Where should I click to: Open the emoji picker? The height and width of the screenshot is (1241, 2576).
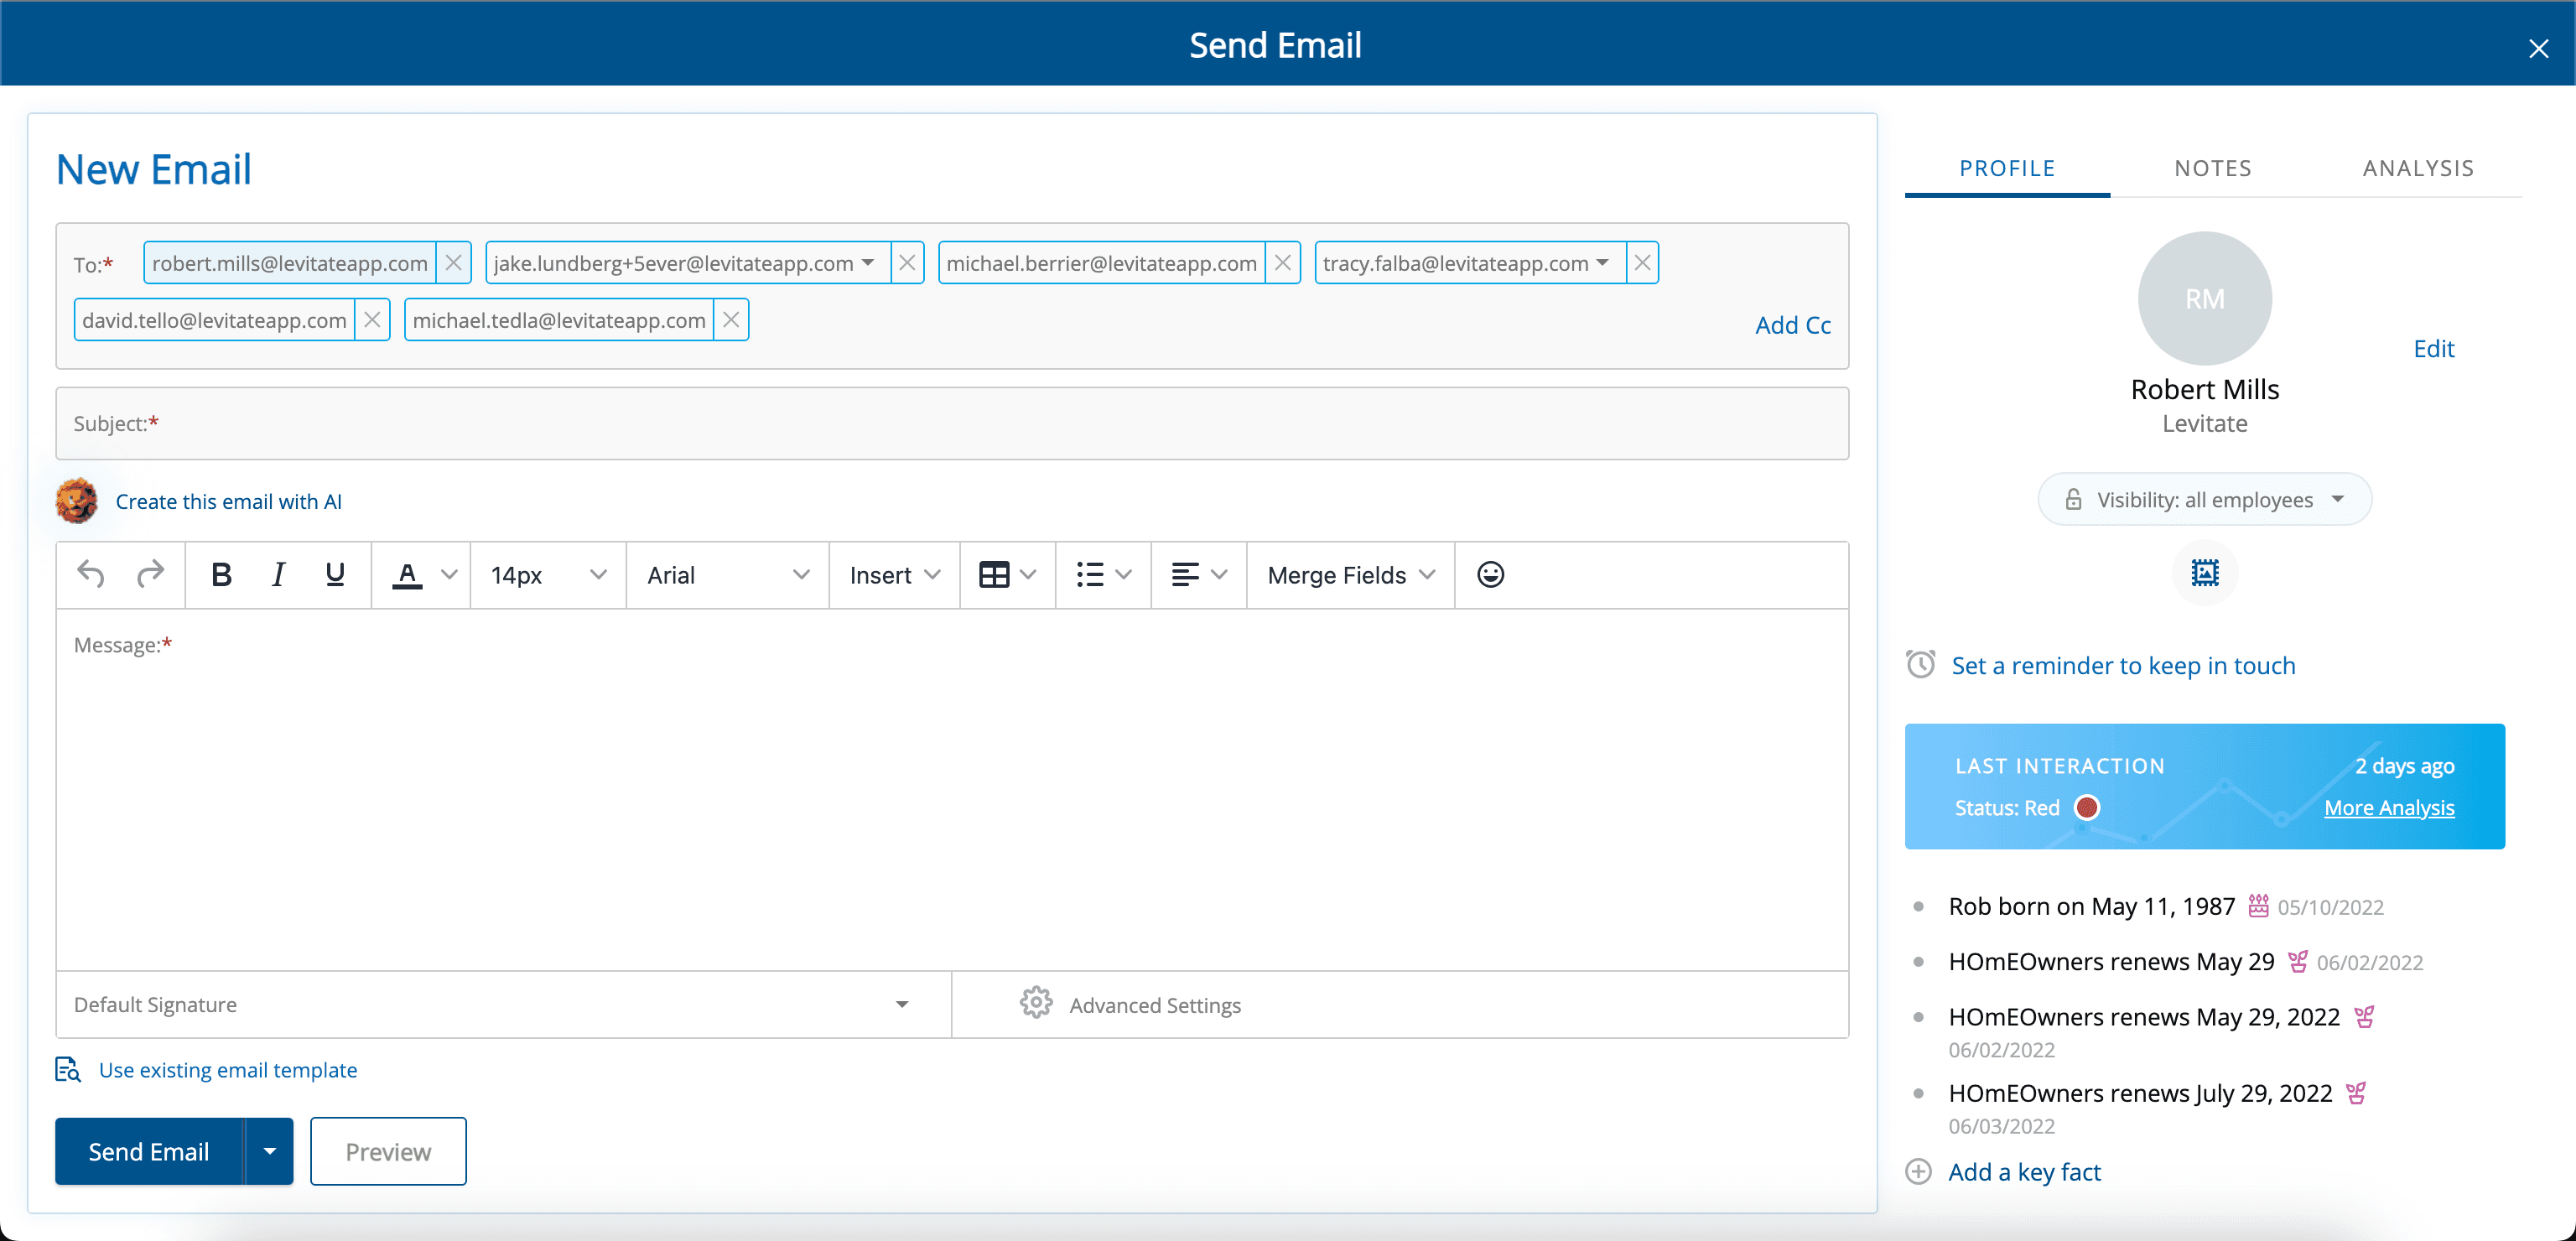pos(1490,574)
